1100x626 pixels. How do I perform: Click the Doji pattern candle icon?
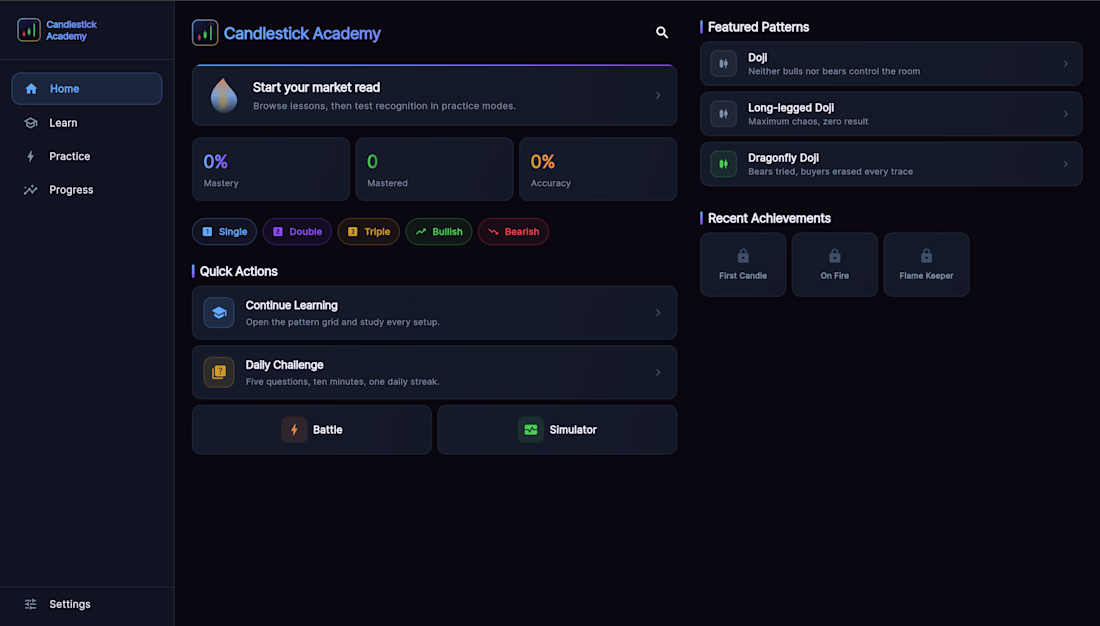tap(723, 64)
